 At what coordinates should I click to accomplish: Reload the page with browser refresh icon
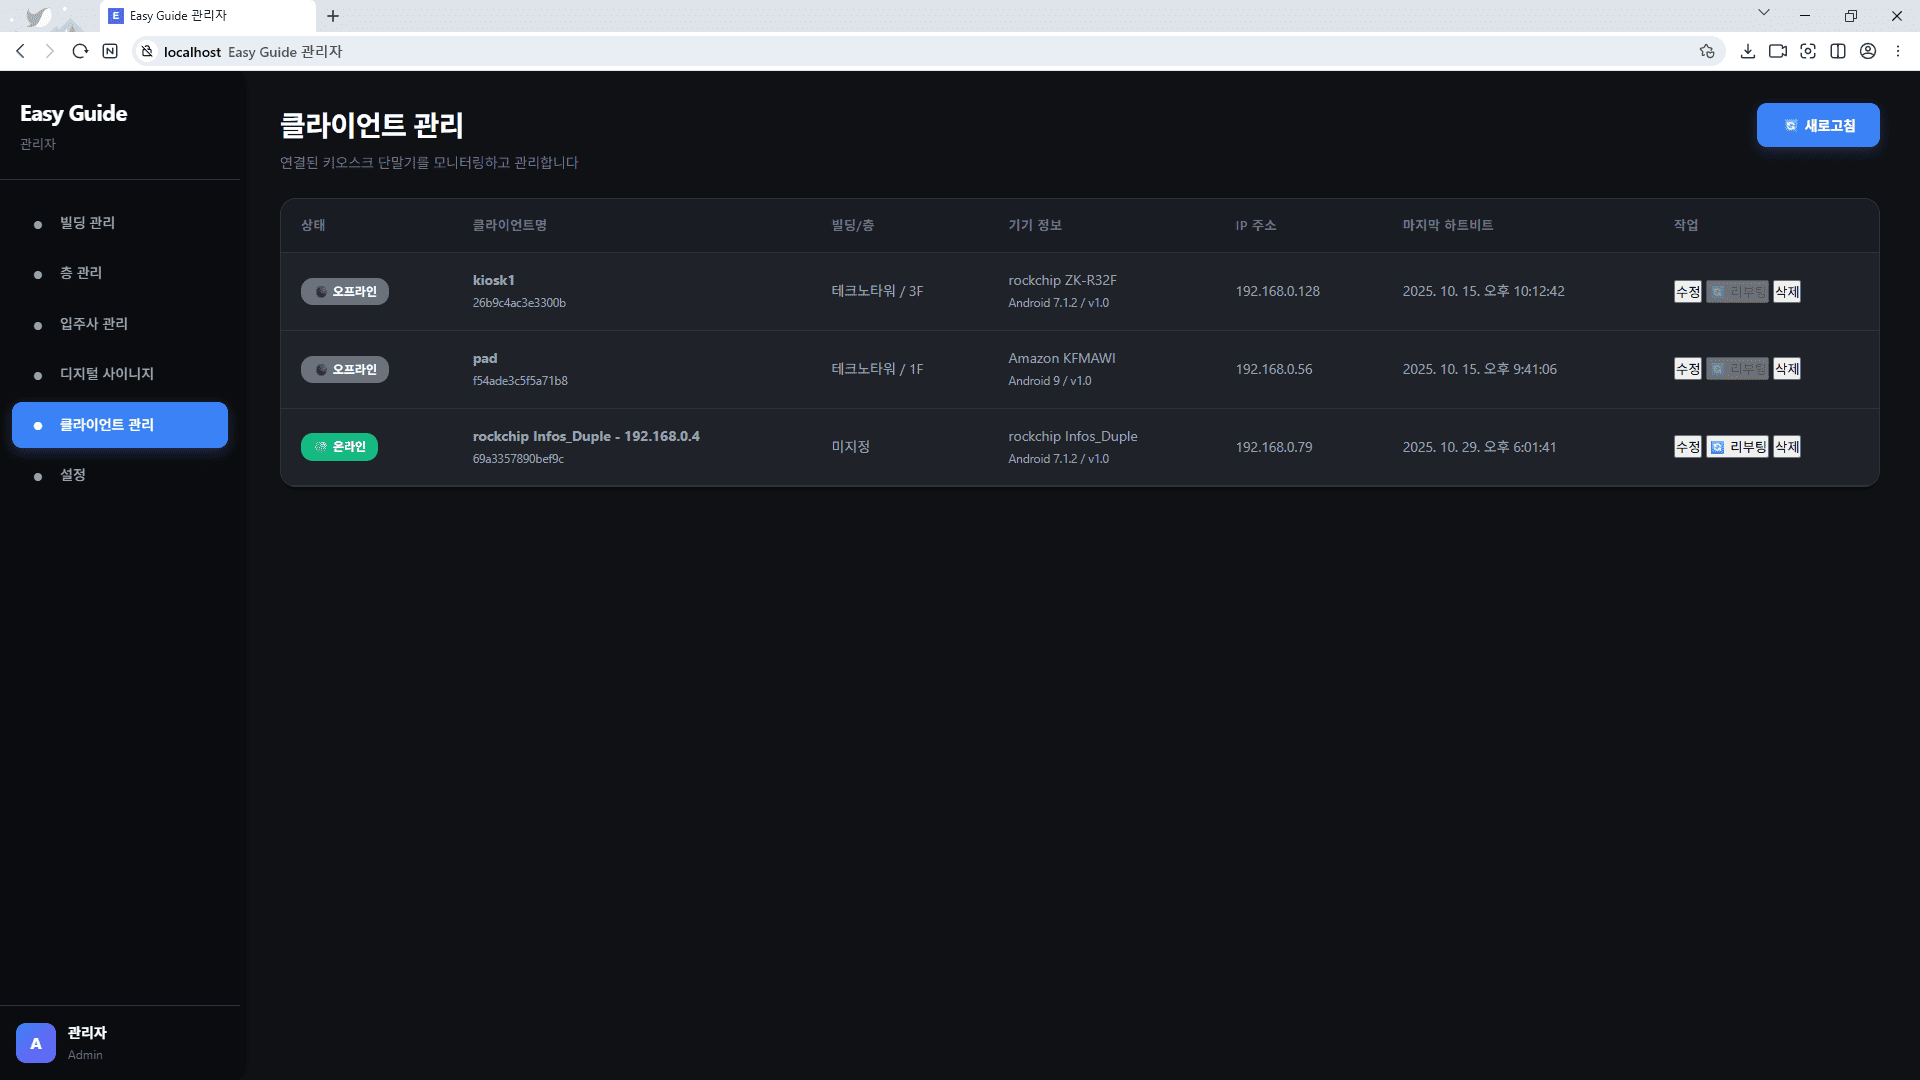point(80,51)
